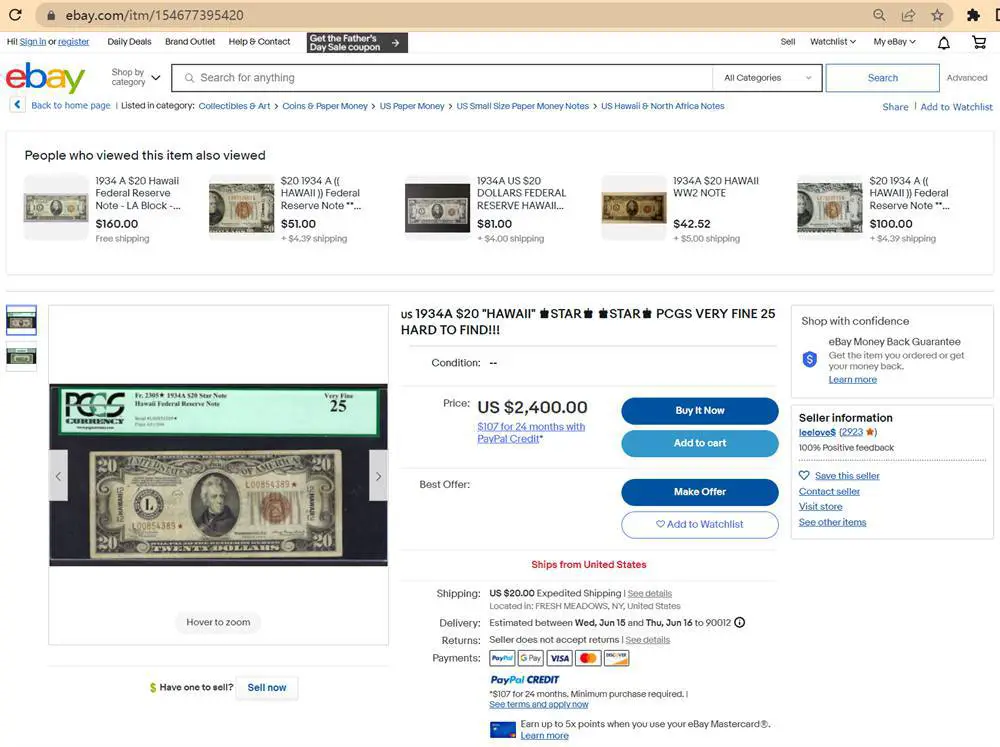
Task: Click See details link for returns
Action: point(647,640)
